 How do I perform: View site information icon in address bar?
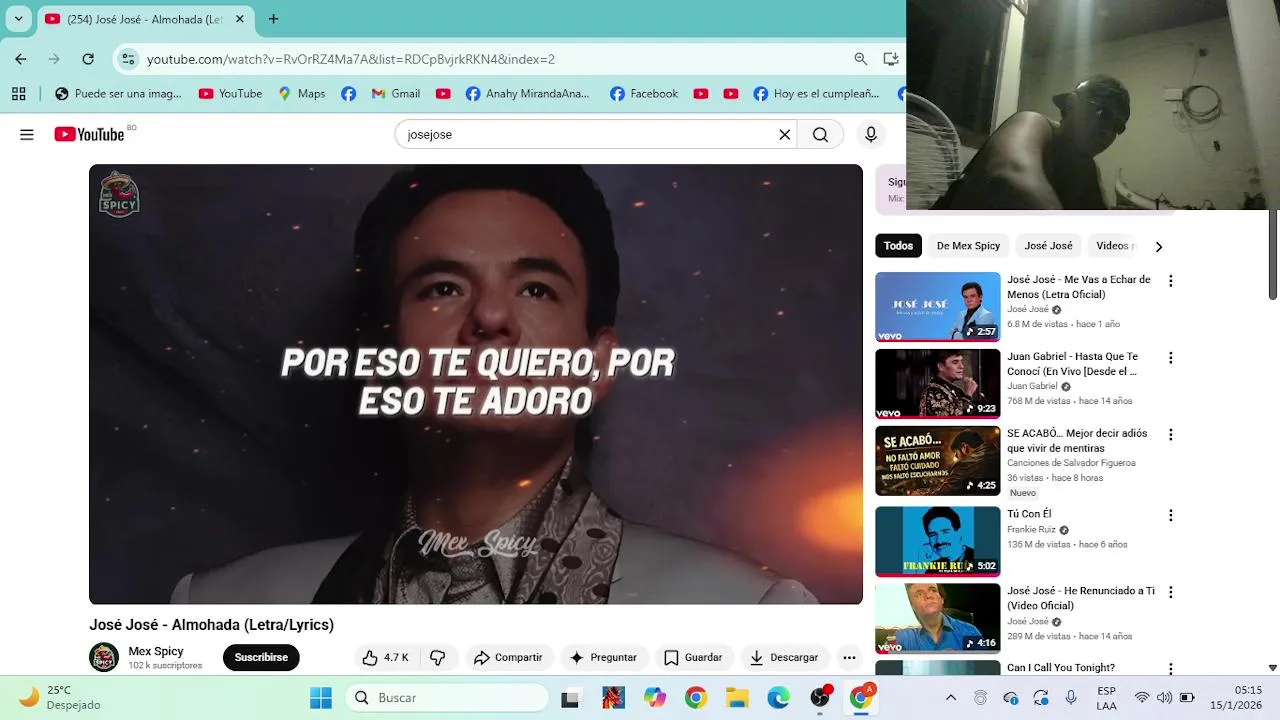(128, 59)
